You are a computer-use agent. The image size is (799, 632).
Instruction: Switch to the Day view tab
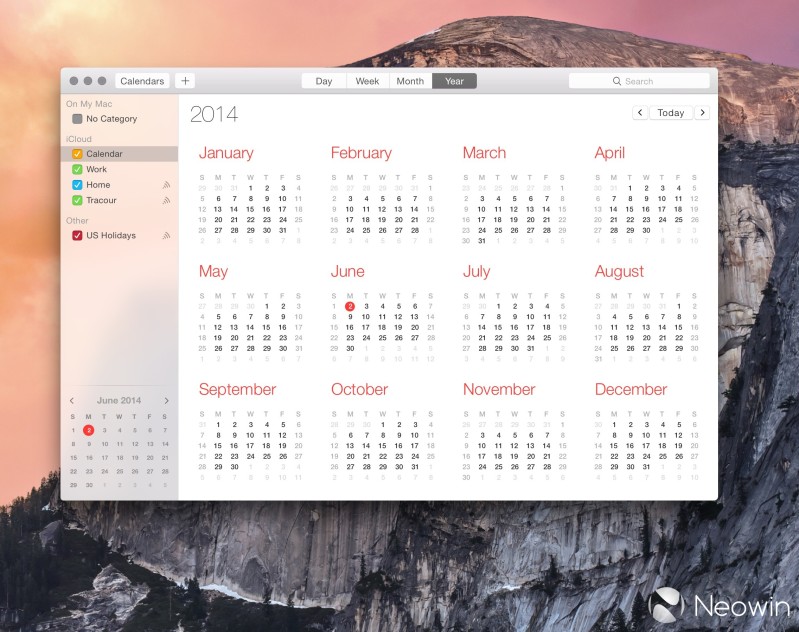point(324,81)
